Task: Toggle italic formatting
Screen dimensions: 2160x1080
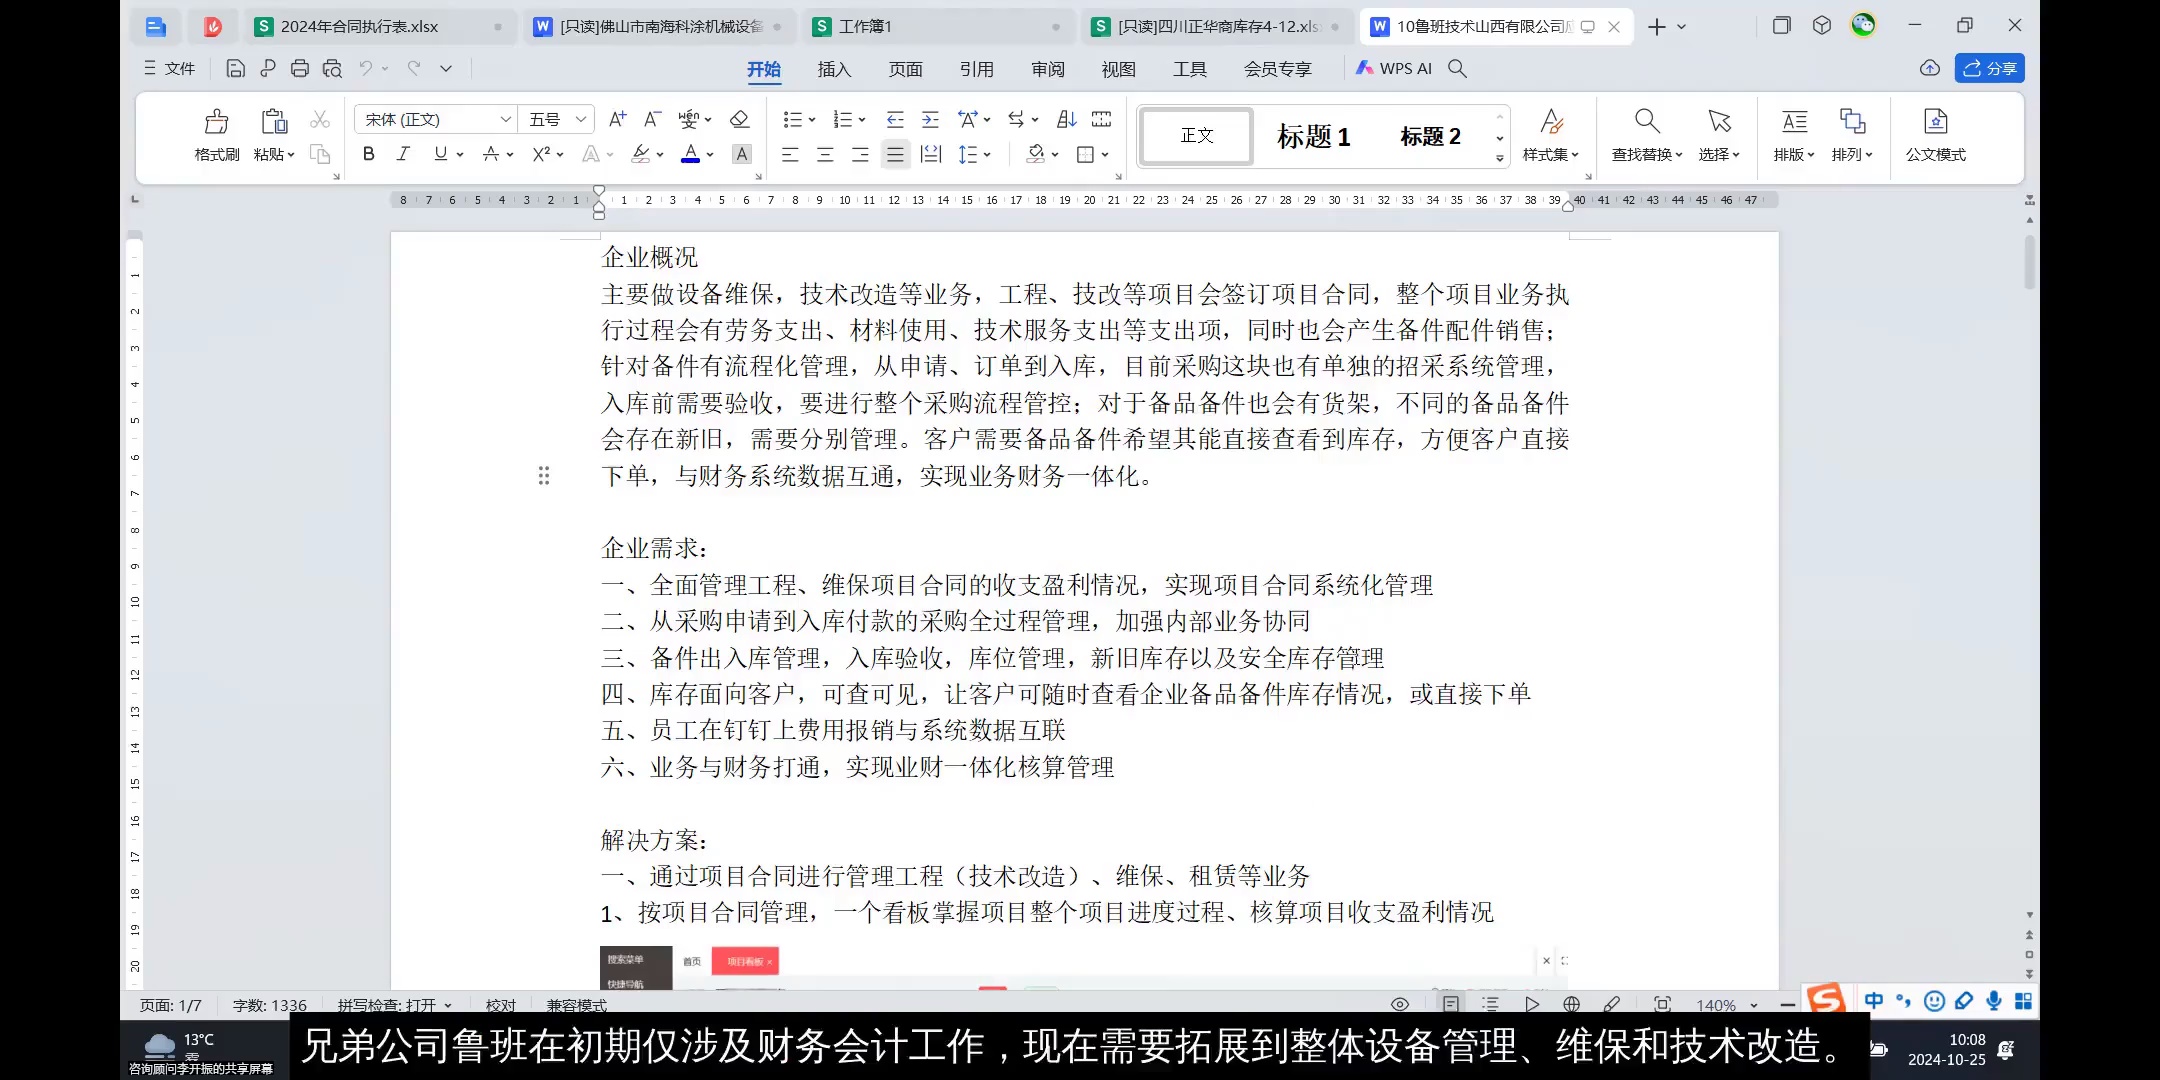Action: (403, 154)
